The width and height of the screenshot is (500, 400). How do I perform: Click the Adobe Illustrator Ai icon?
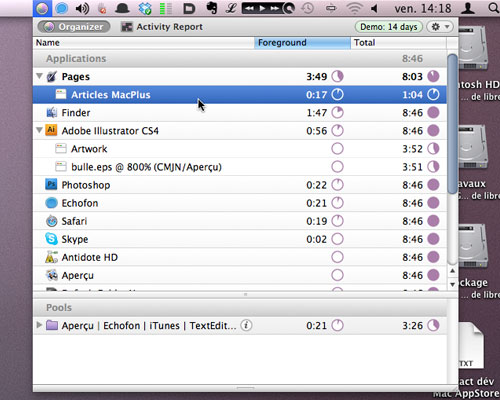(x=51, y=130)
